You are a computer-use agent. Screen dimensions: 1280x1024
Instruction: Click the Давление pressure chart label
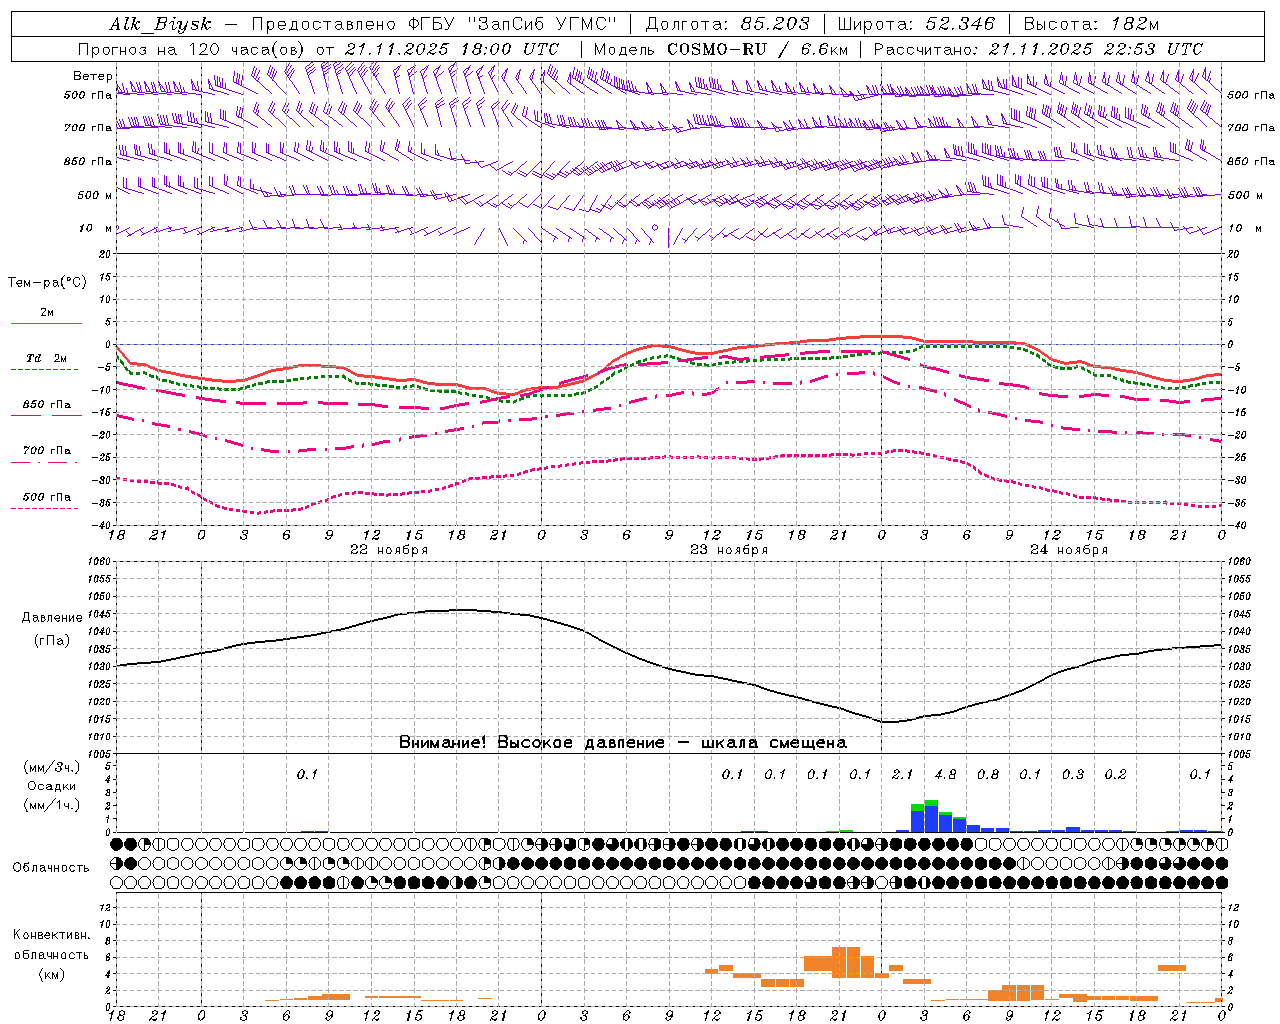click(x=52, y=618)
